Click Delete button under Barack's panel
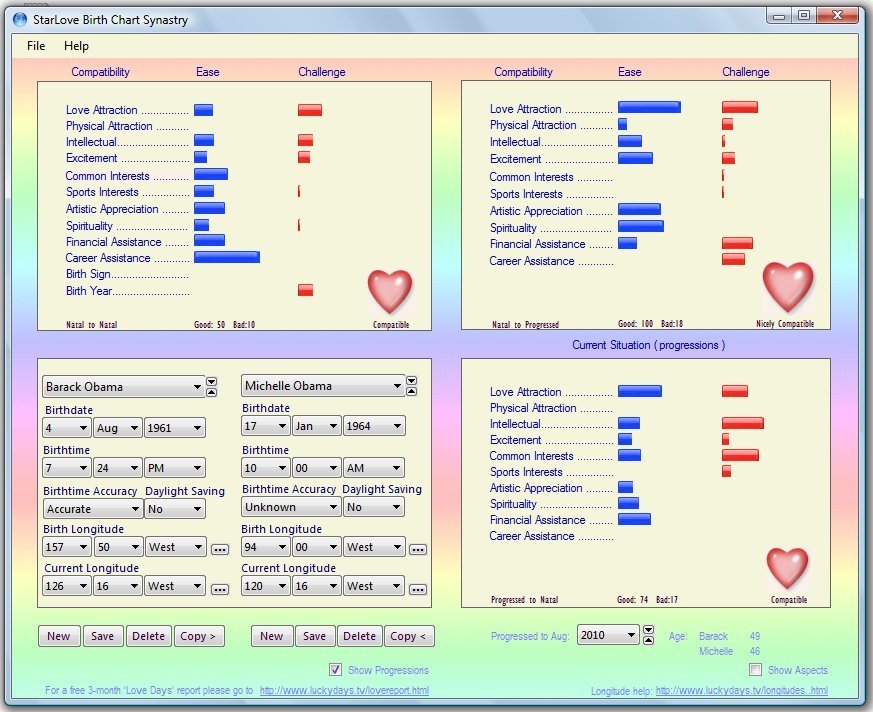Screen dimensions: 873x712 148,636
